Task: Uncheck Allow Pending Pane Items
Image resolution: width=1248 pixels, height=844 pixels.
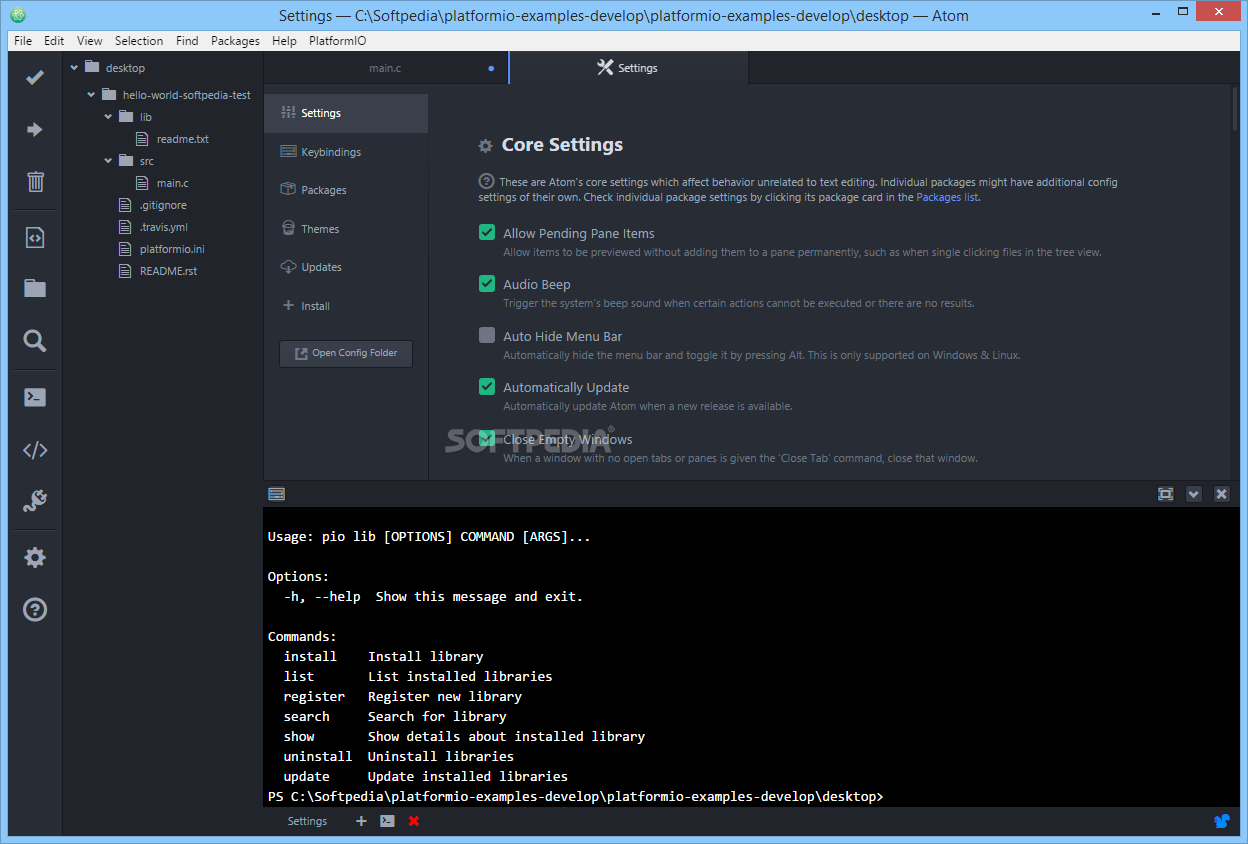Action: click(487, 232)
